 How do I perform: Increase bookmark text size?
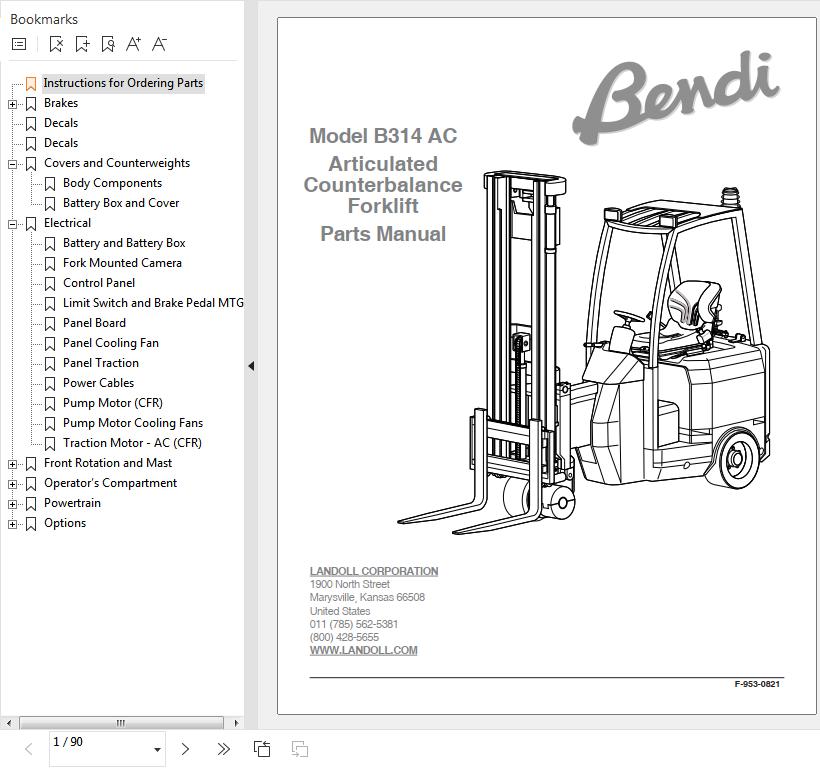(x=133, y=44)
